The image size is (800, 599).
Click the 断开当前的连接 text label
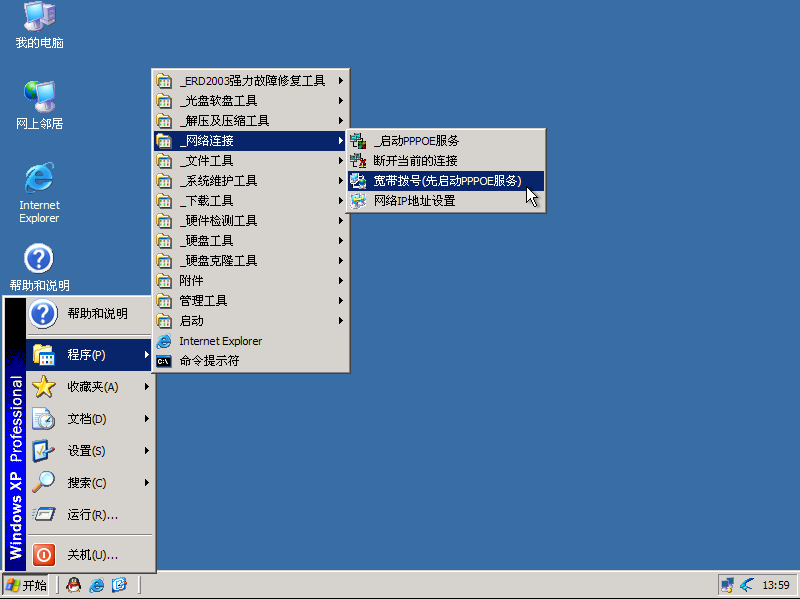(415, 161)
